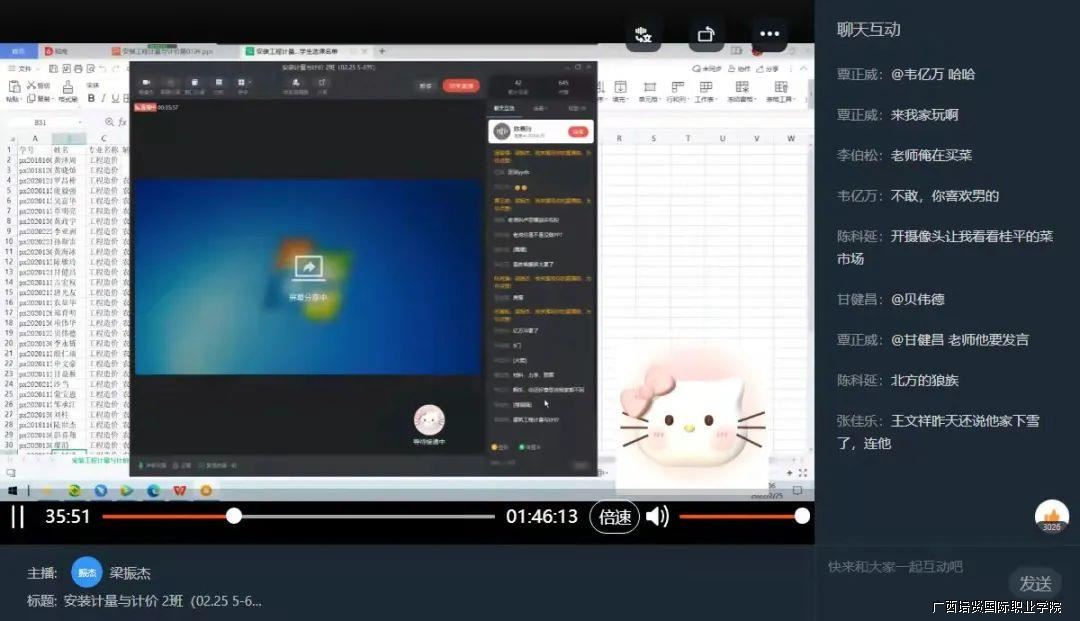Tap the audio-only mode icon
Viewport: 1080px width, 621px height.
(643, 34)
